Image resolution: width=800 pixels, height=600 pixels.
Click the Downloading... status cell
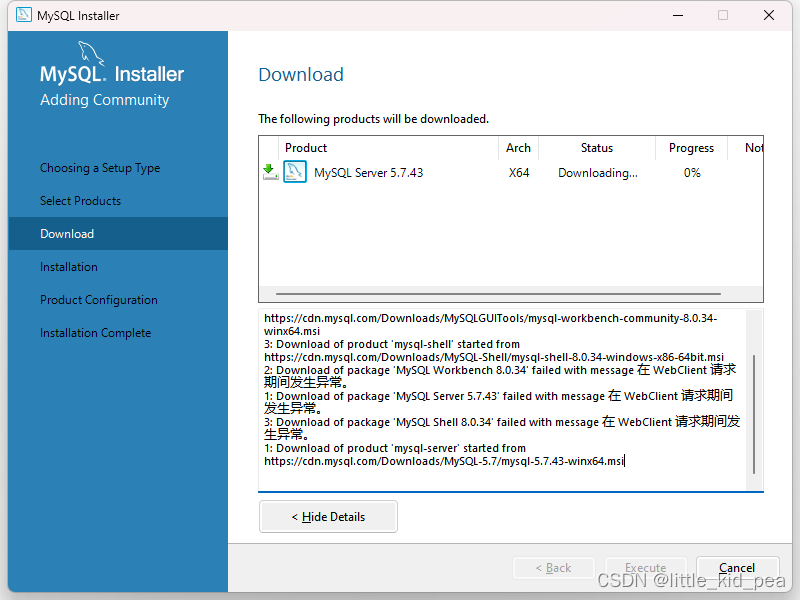pos(597,173)
